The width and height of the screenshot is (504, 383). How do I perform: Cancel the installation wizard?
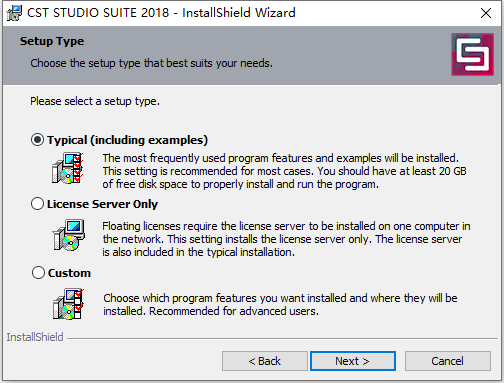tap(448, 361)
